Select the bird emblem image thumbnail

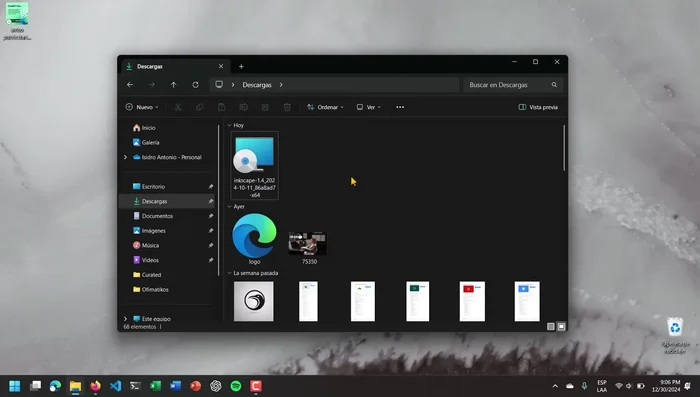(x=254, y=301)
